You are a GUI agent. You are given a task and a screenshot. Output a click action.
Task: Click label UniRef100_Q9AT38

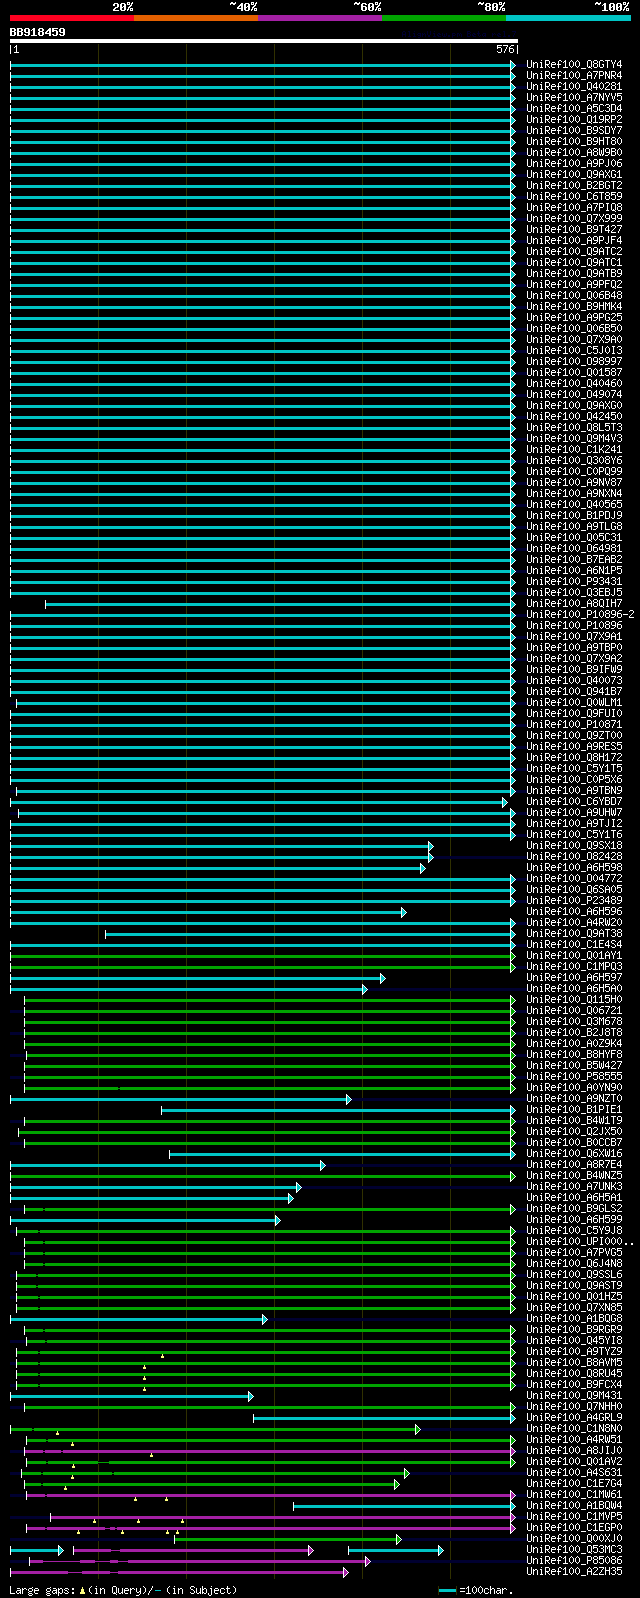click(574, 934)
